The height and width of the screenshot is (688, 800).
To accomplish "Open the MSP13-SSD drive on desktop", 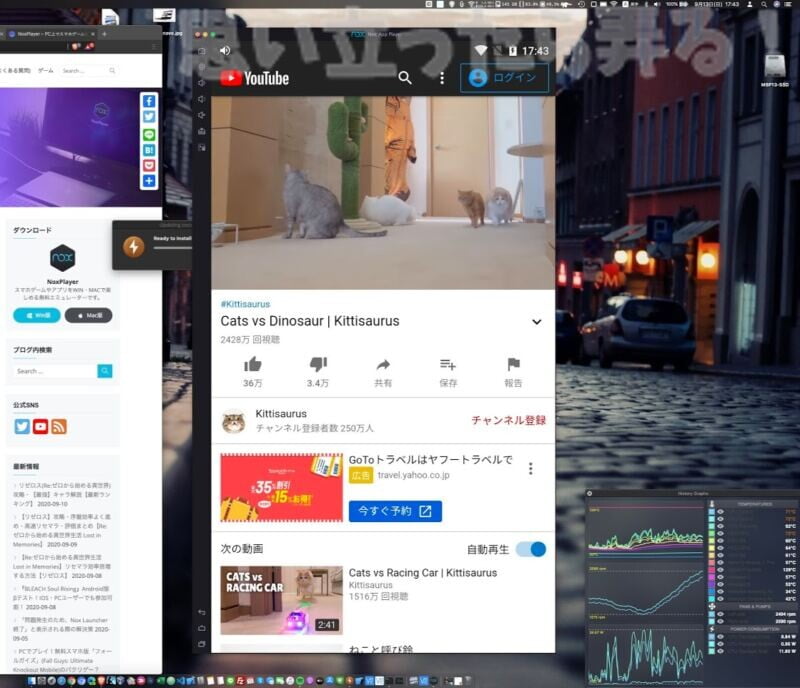I will pyautogui.click(x=774, y=68).
